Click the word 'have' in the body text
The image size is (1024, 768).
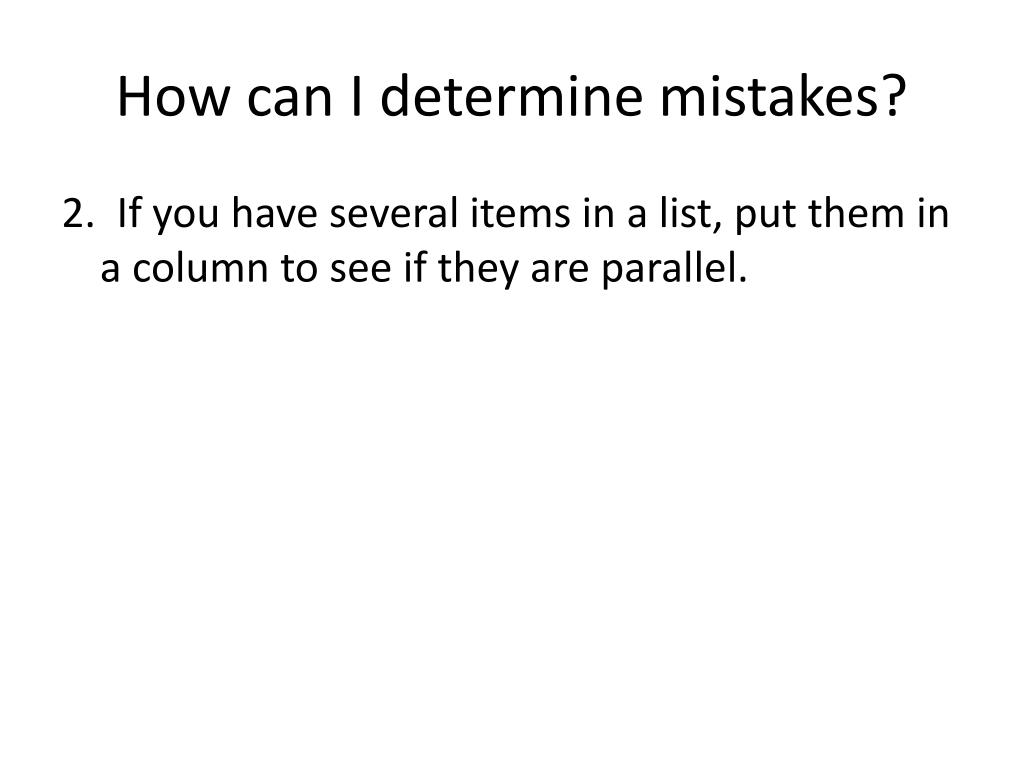[274, 214]
